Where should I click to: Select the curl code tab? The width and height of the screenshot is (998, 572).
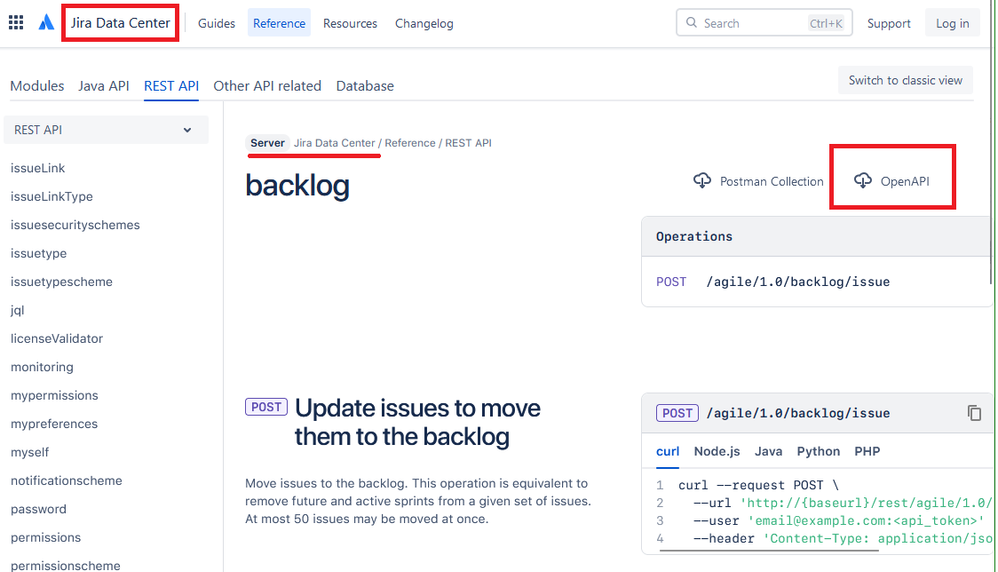coord(668,451)
